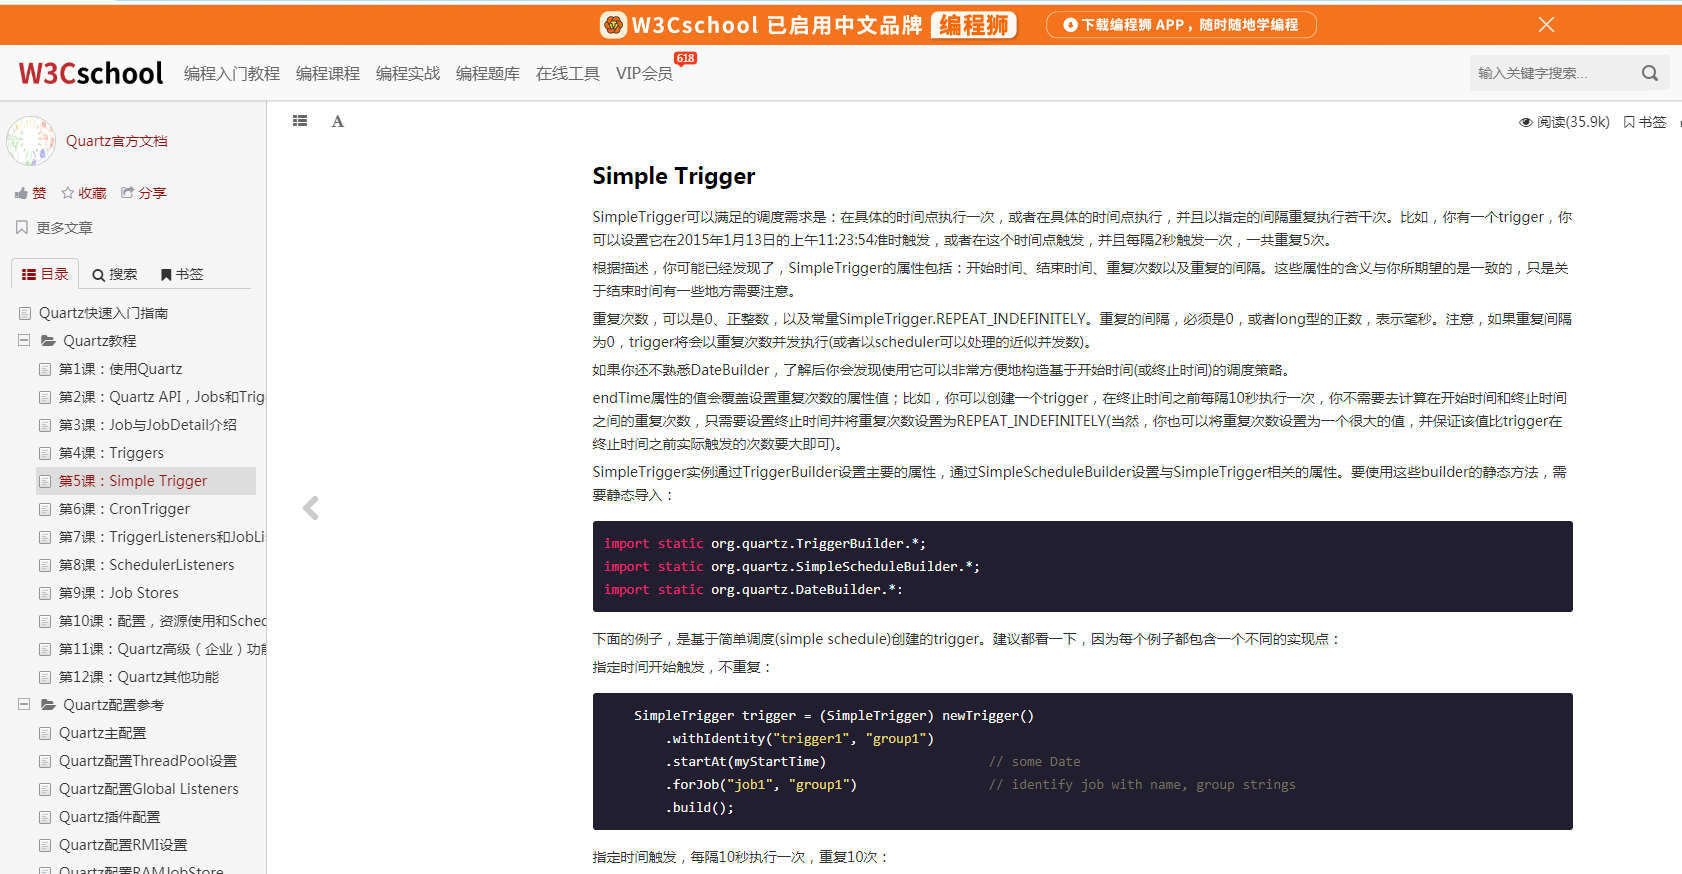Open Quartz配置RMI设置
This screenshot has height=874, width=1682.
pyautogui.click(x=123, y=845)
